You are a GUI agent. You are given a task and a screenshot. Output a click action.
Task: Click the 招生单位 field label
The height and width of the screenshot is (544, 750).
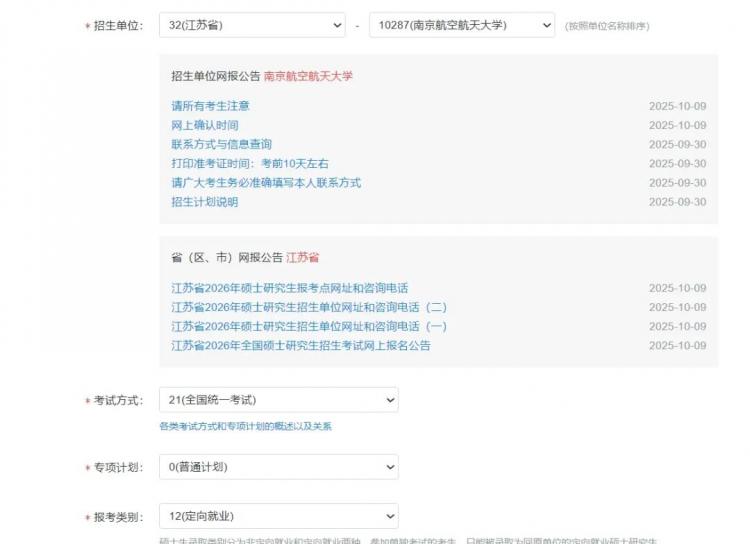118,25
